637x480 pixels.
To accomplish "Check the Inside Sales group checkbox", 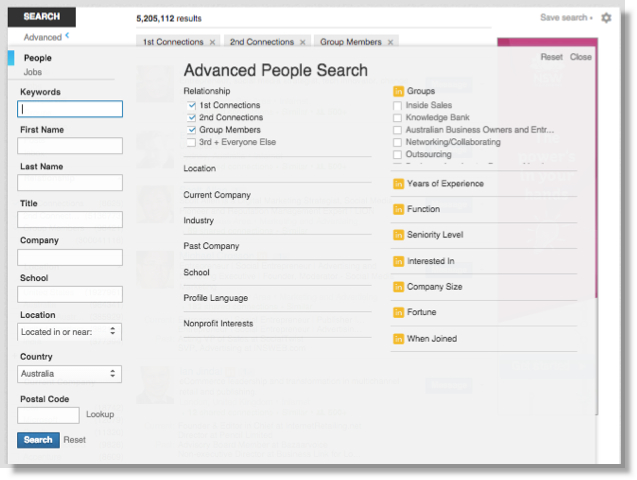I will [x=398, y=105].
